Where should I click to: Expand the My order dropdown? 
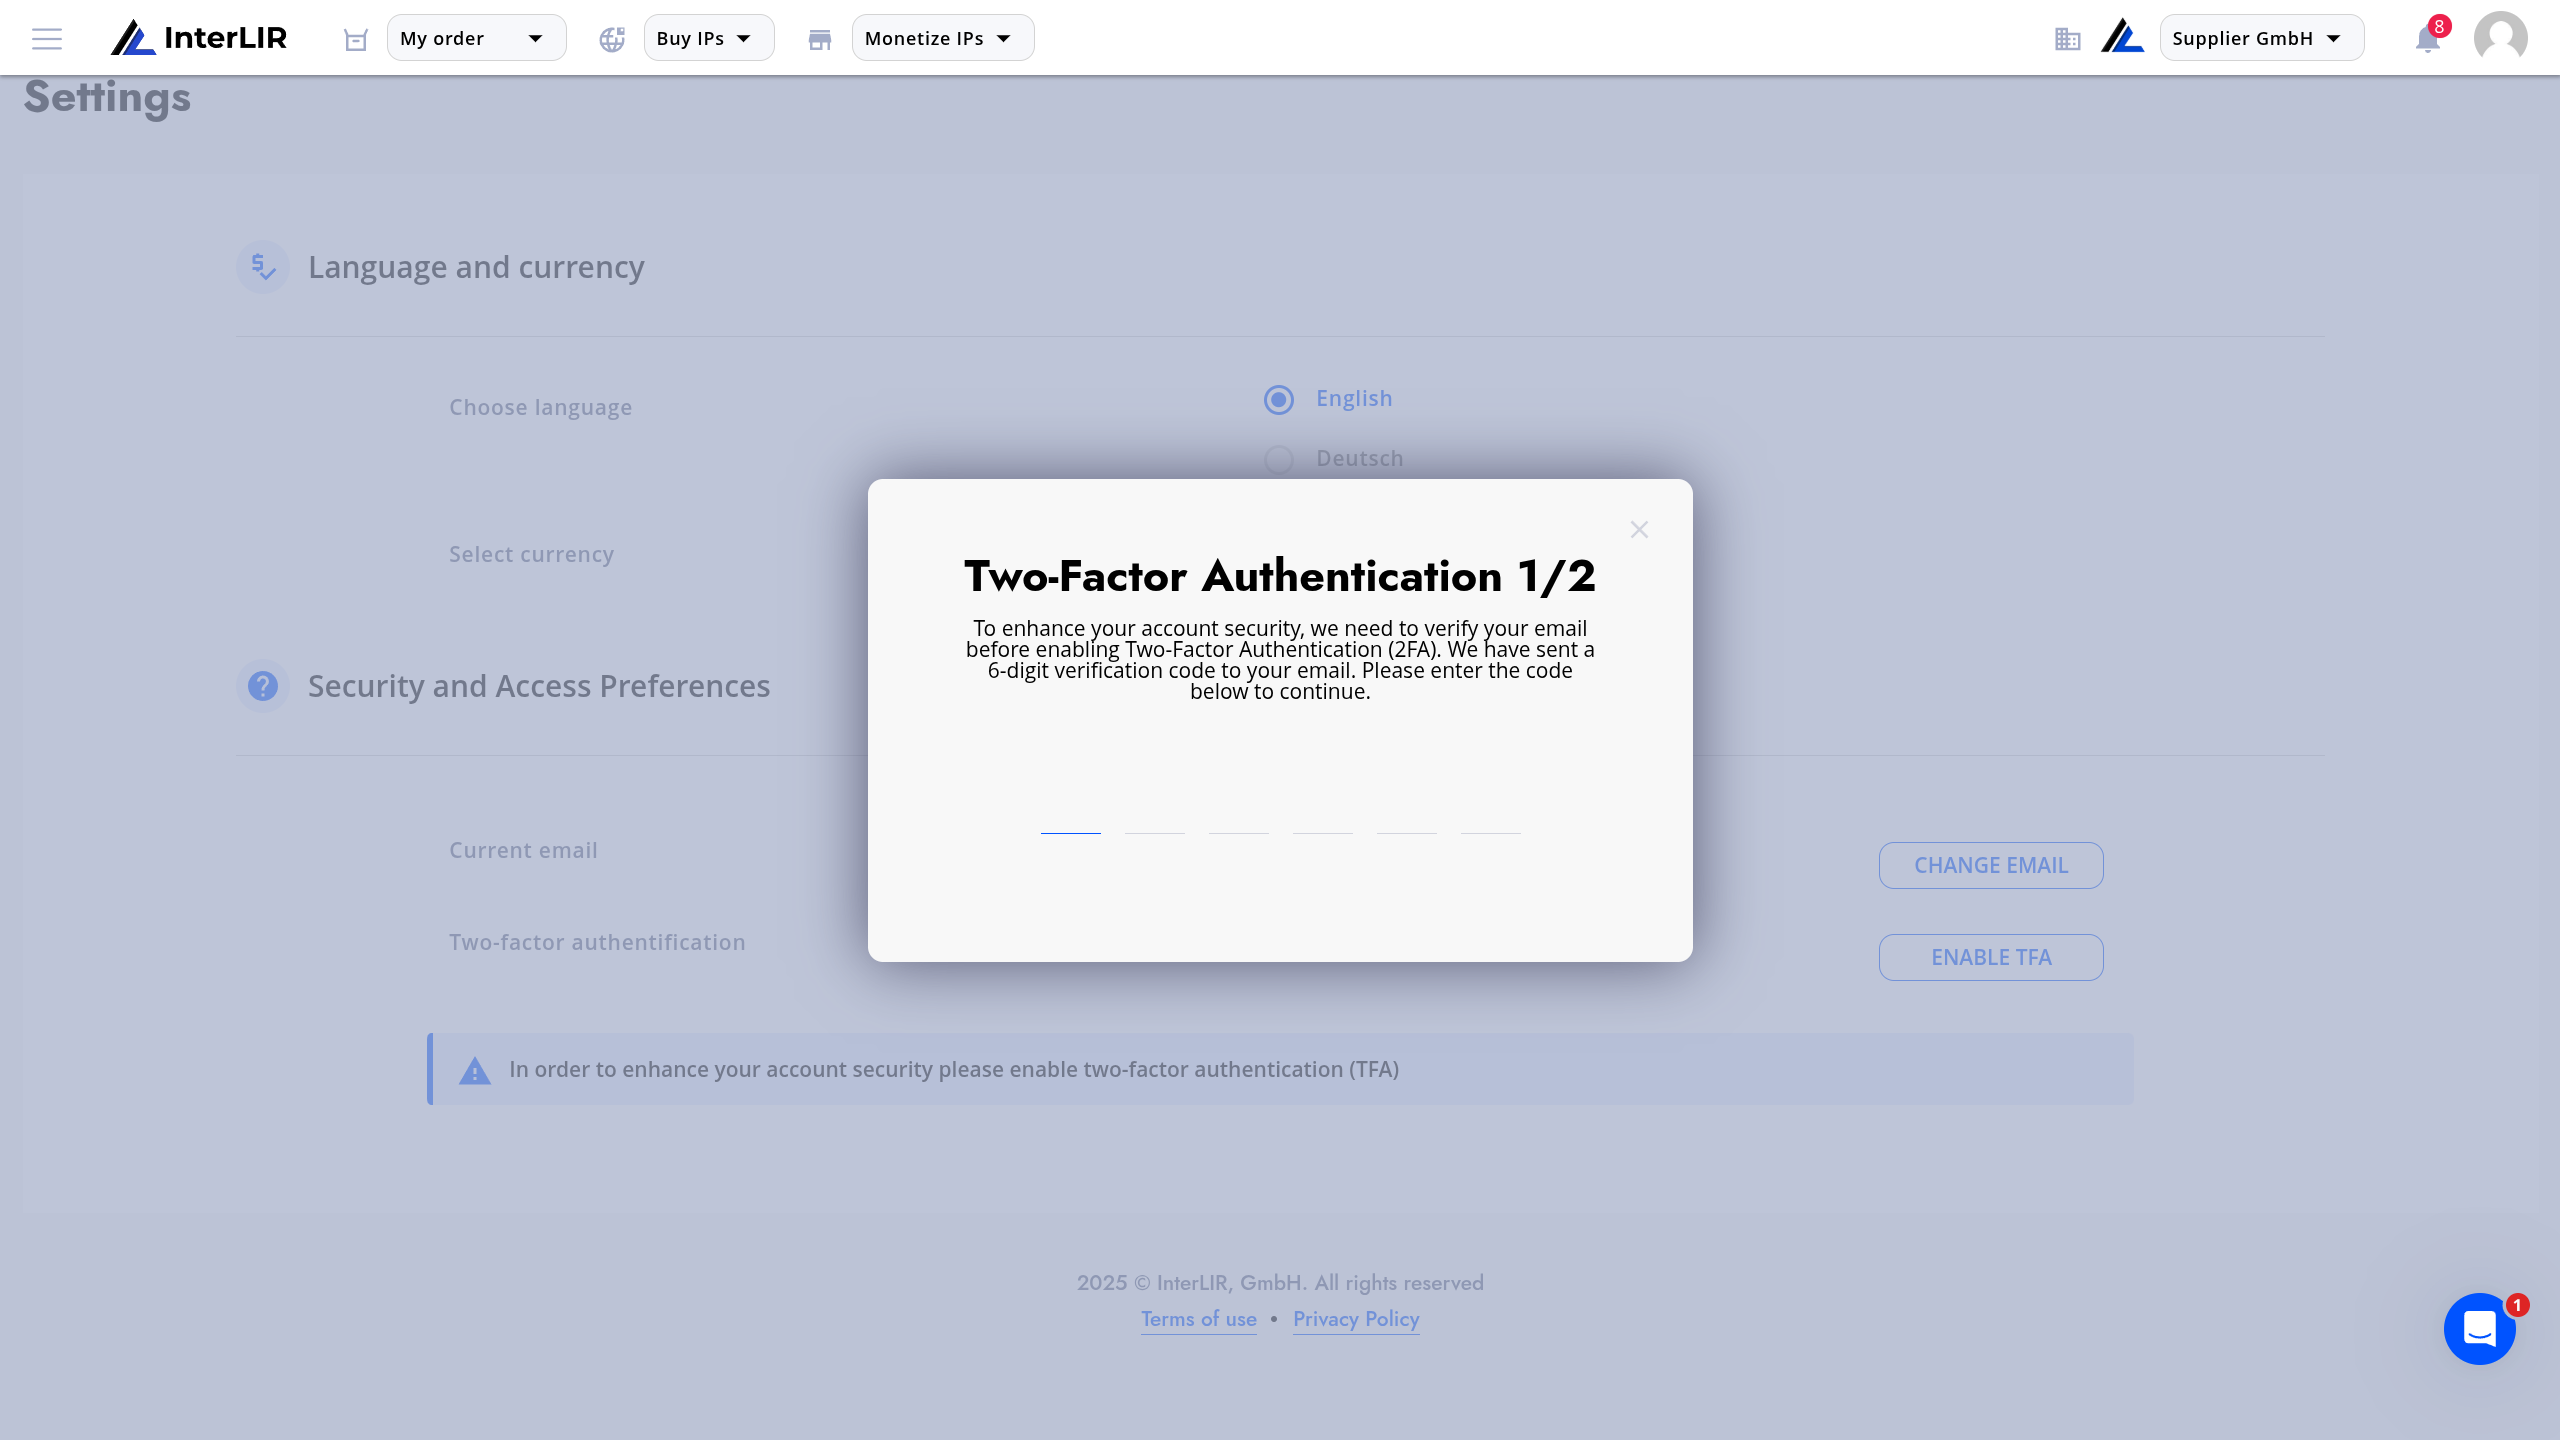[x=476, y=38]
